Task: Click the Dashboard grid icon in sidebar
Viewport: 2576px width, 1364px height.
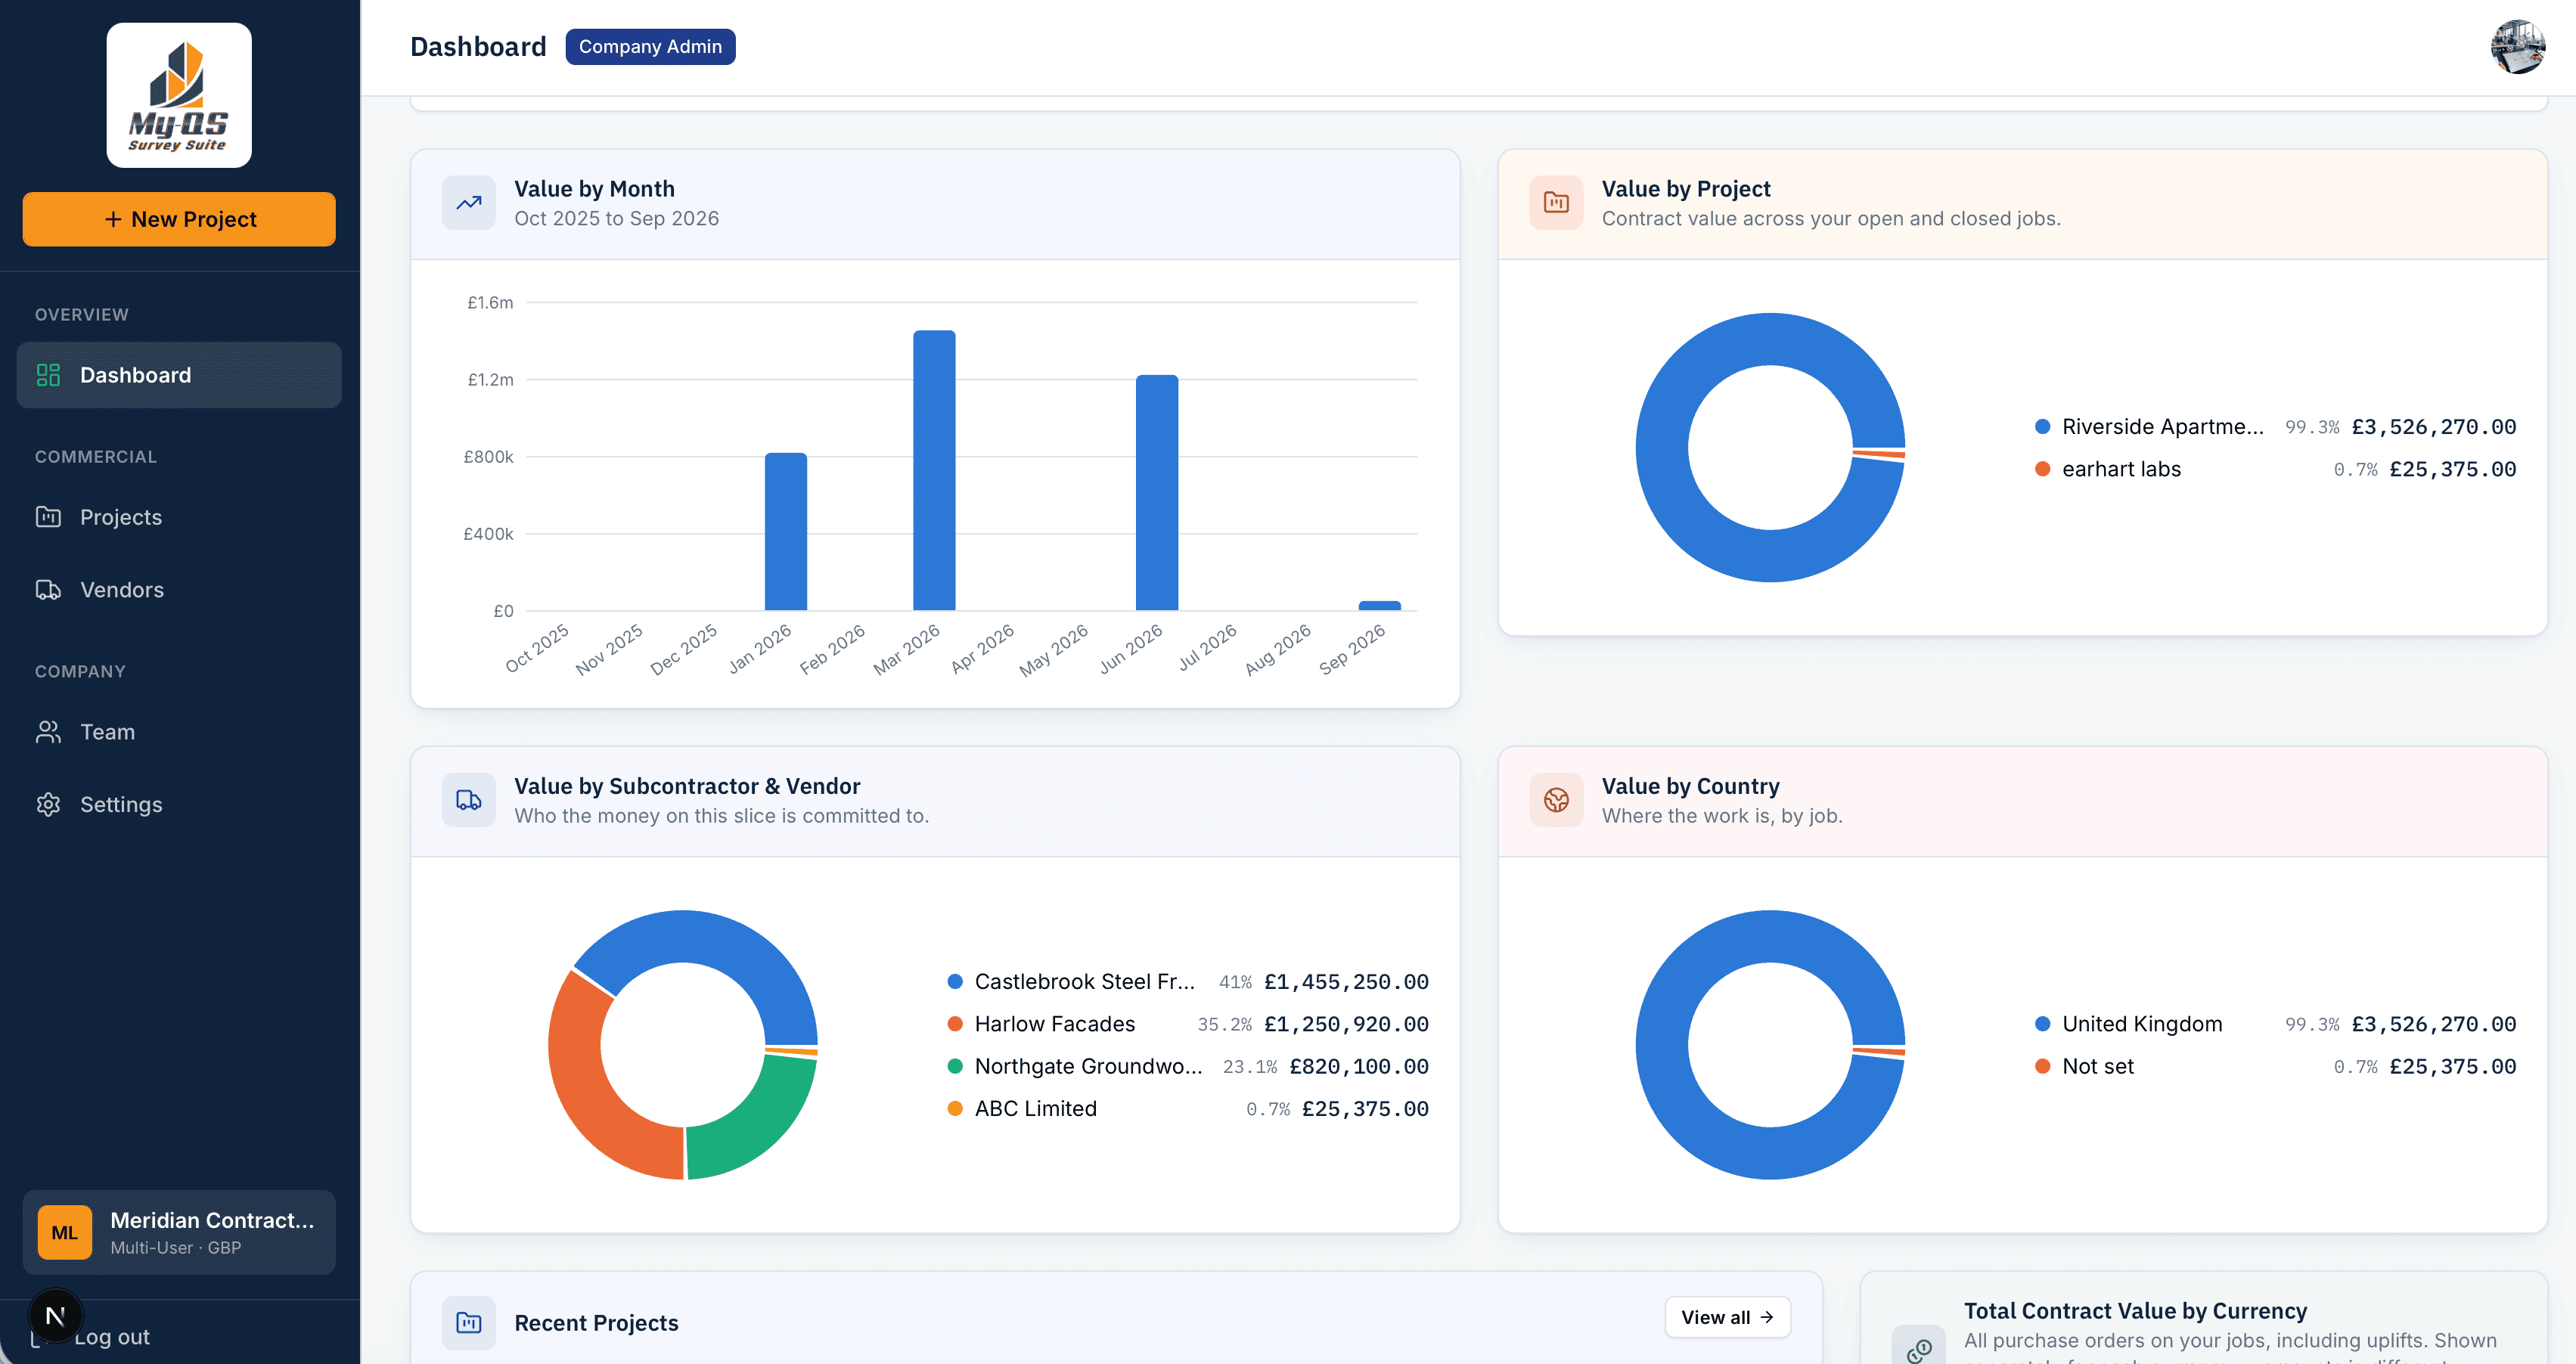Action: (x=48, y=375)
